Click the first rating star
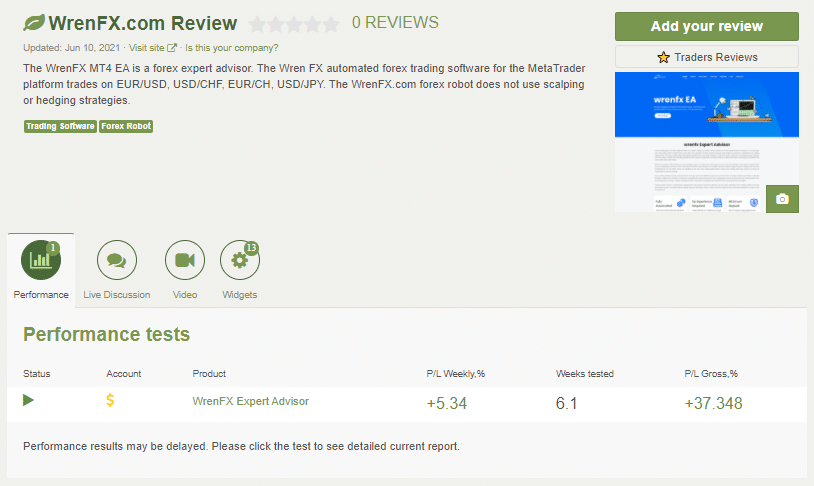This screenshot has width=814, height=486. tap(256, 24)
